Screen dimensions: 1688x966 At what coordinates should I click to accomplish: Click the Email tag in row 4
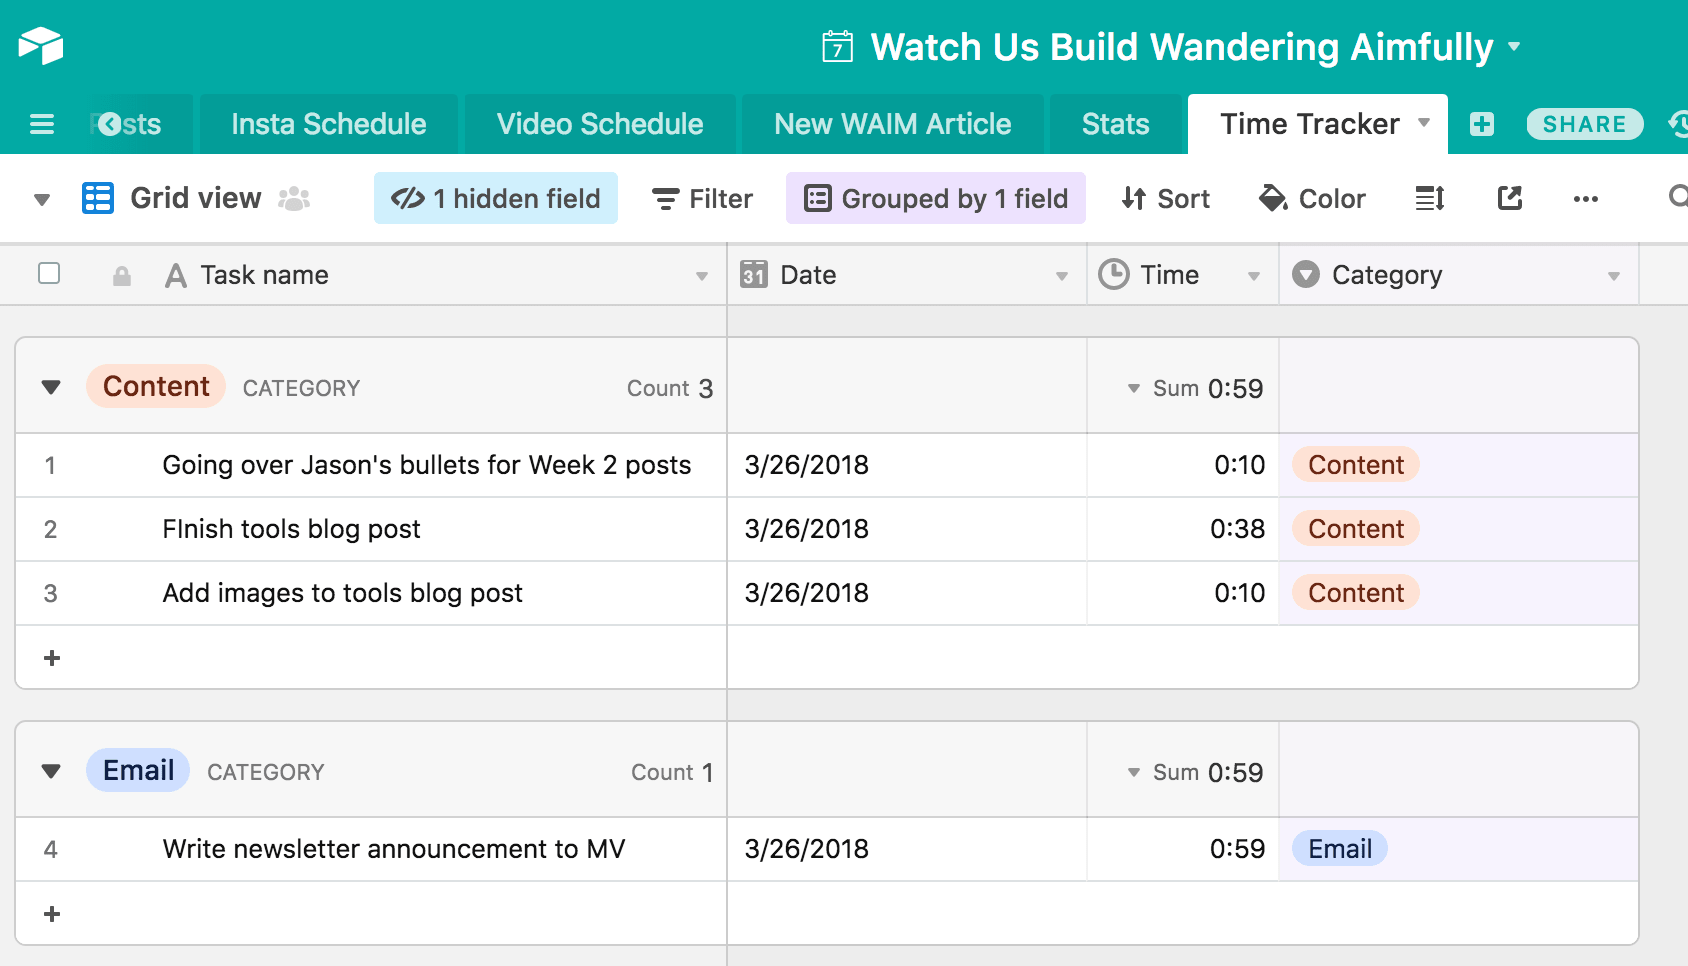point(1340,849)
